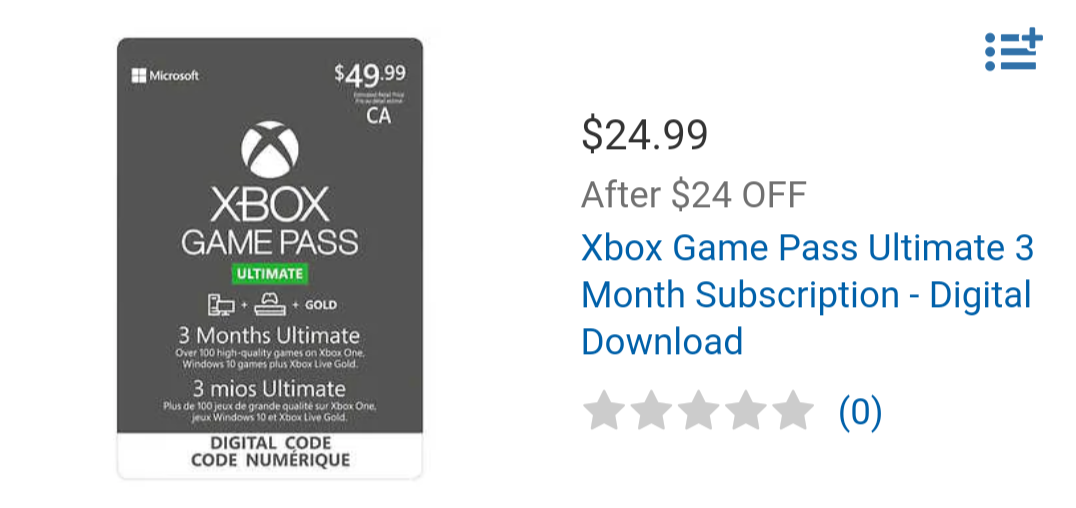This screenshot has width=1076, height=508.
Task: Click the DIGITAL CODE label on card
Action: pos(270,443)
